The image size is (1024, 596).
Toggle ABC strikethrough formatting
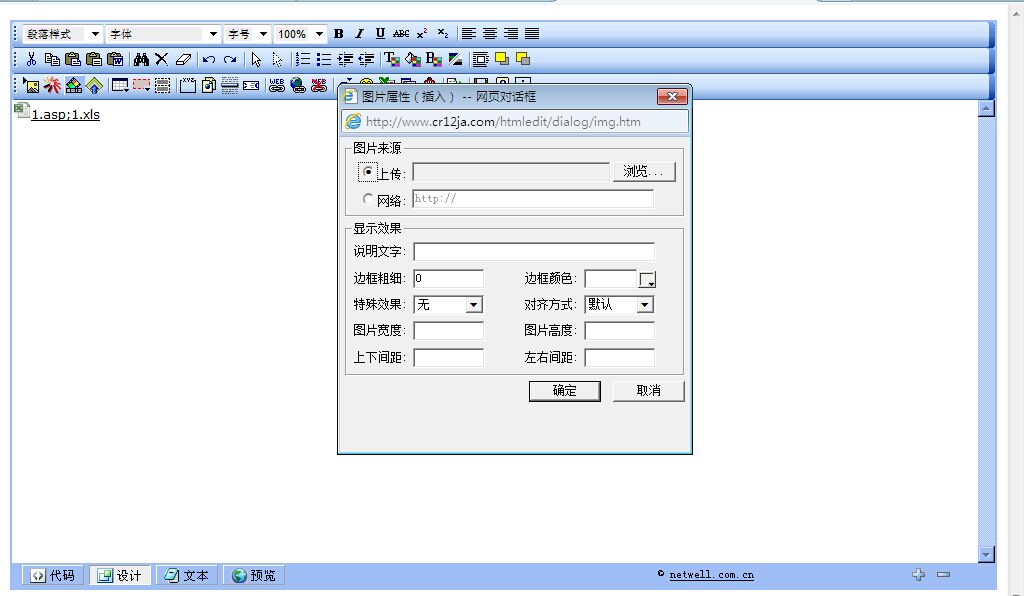tap(401, 34)
